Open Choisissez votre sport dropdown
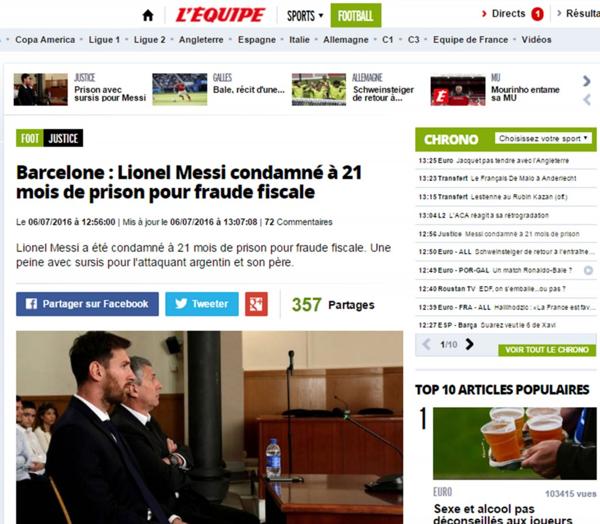This screenshot has height=524, width=600. 543,139
